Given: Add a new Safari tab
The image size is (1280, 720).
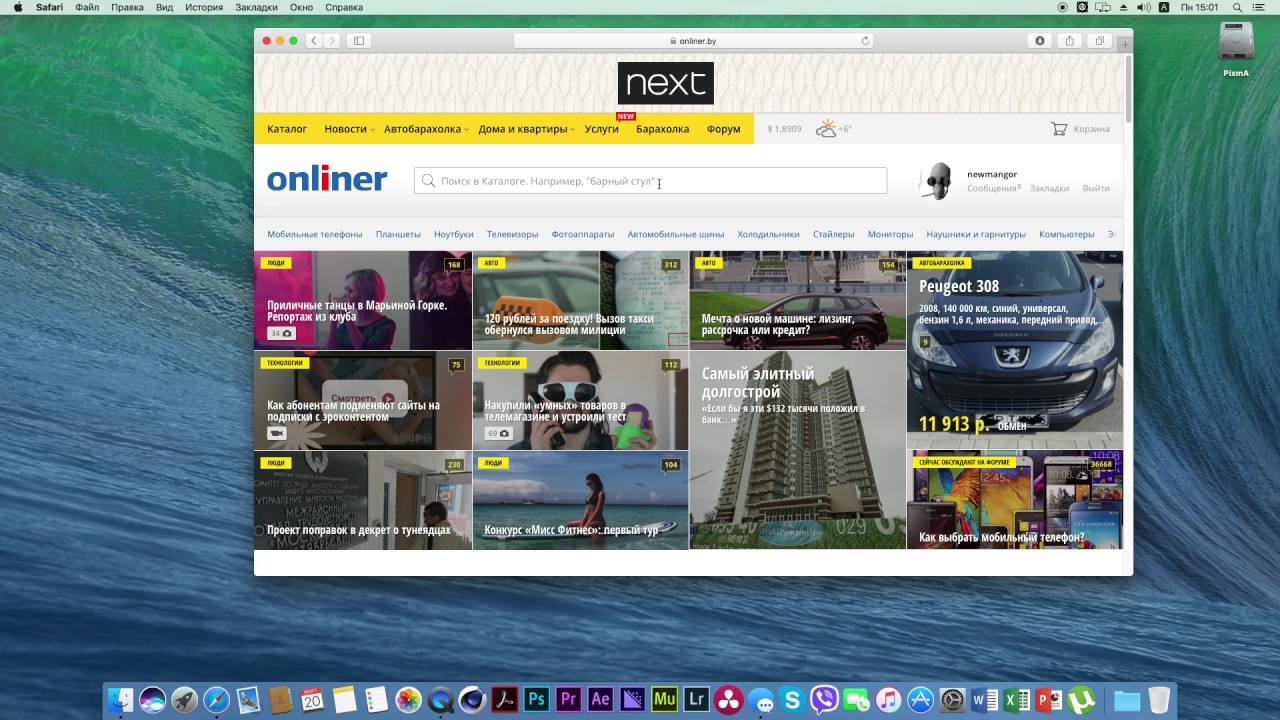Looking at the screenshot, I should click(1125, 43).
